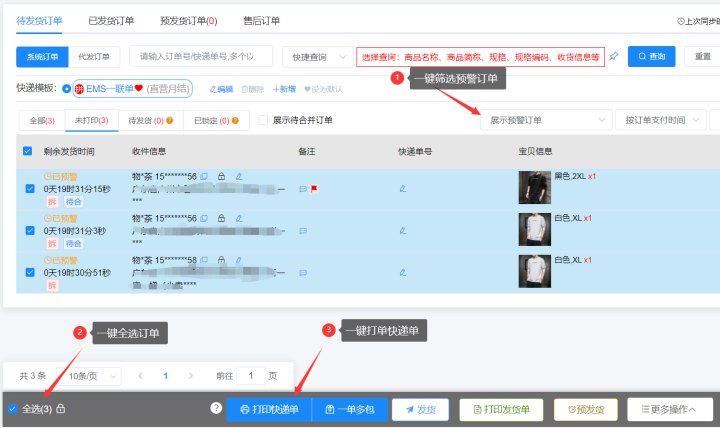The height and width of the screenshot is (428, 720).
Task: Edit the tracking number in the 31分3秒 row
Action: [403, 231]
